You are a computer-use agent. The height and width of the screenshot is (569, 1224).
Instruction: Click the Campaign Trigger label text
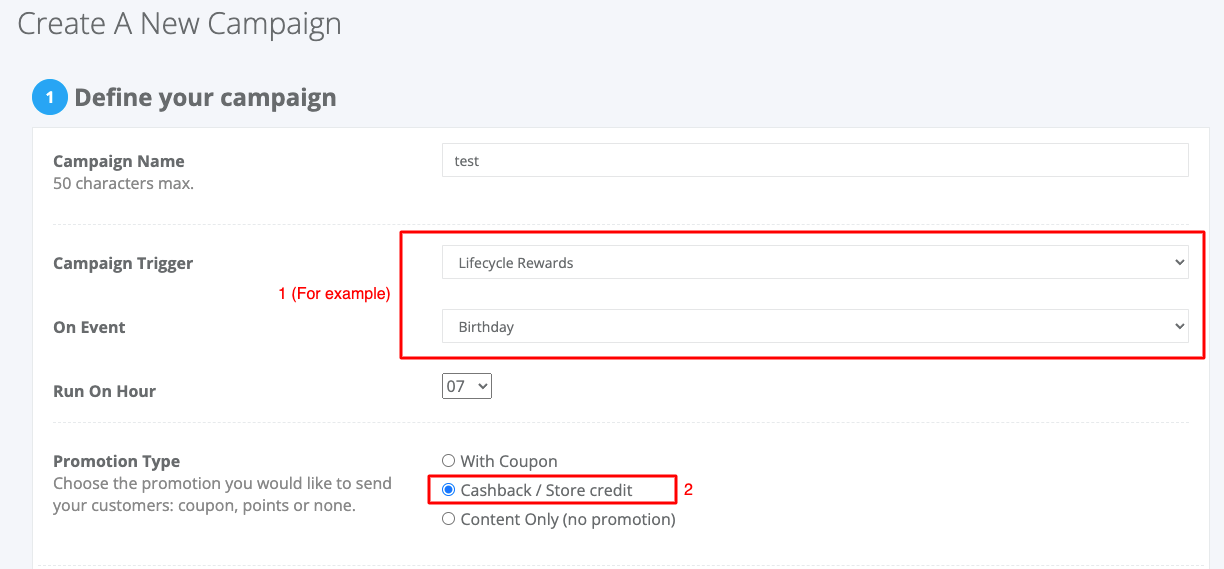point(123,264)
